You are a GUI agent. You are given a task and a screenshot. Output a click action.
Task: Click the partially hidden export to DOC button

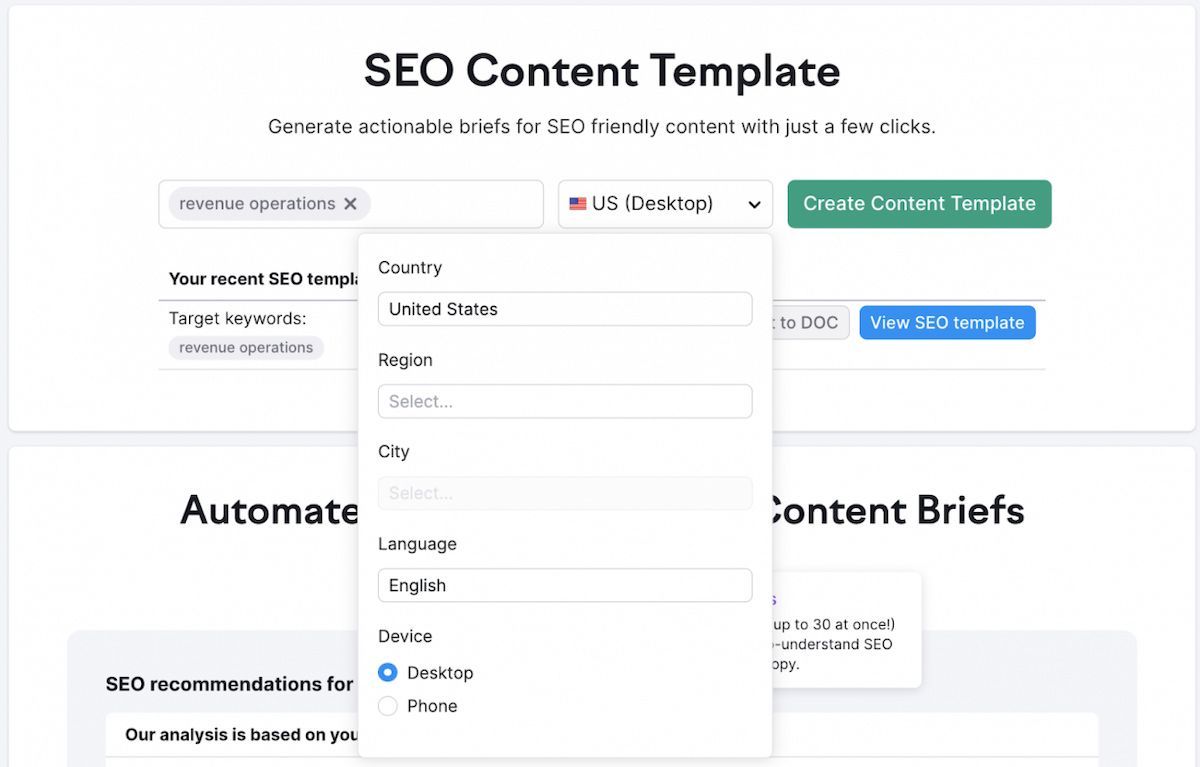coord(810,323)
